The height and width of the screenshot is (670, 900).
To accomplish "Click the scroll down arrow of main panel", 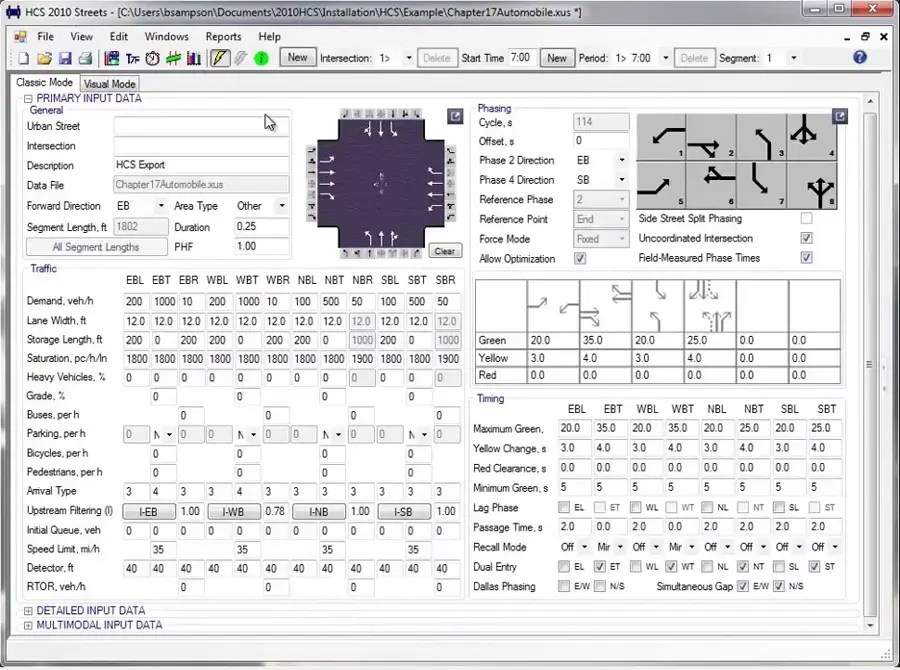I will click(870, 625).
